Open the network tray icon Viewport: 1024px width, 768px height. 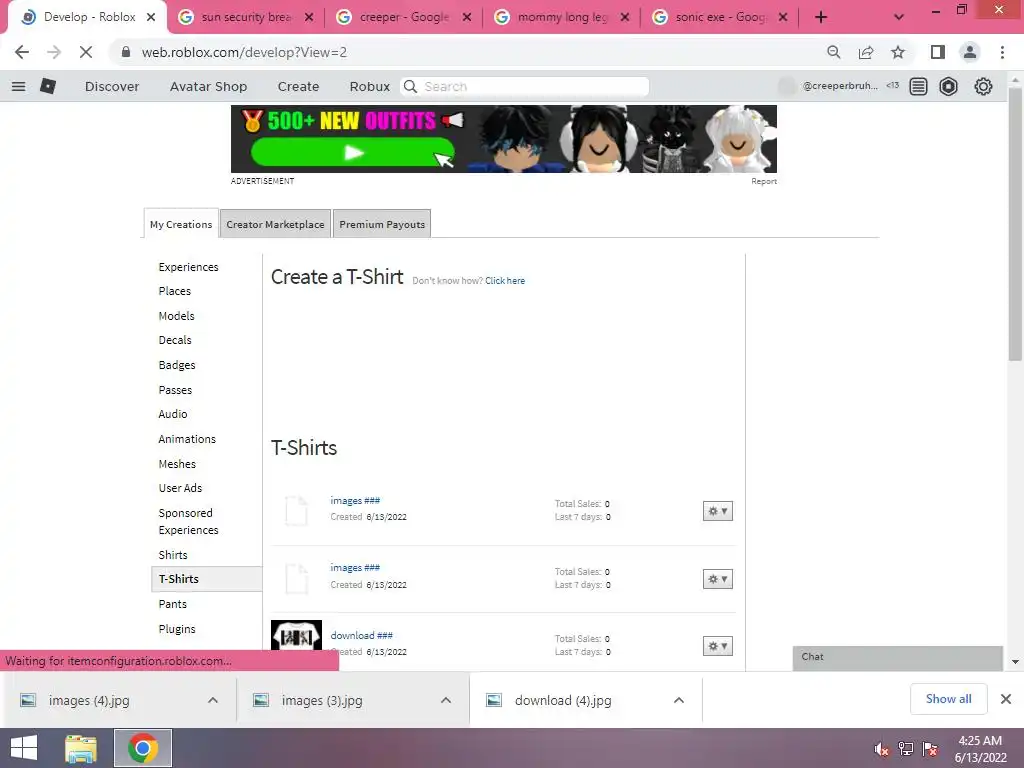click(x=906, y=749)
